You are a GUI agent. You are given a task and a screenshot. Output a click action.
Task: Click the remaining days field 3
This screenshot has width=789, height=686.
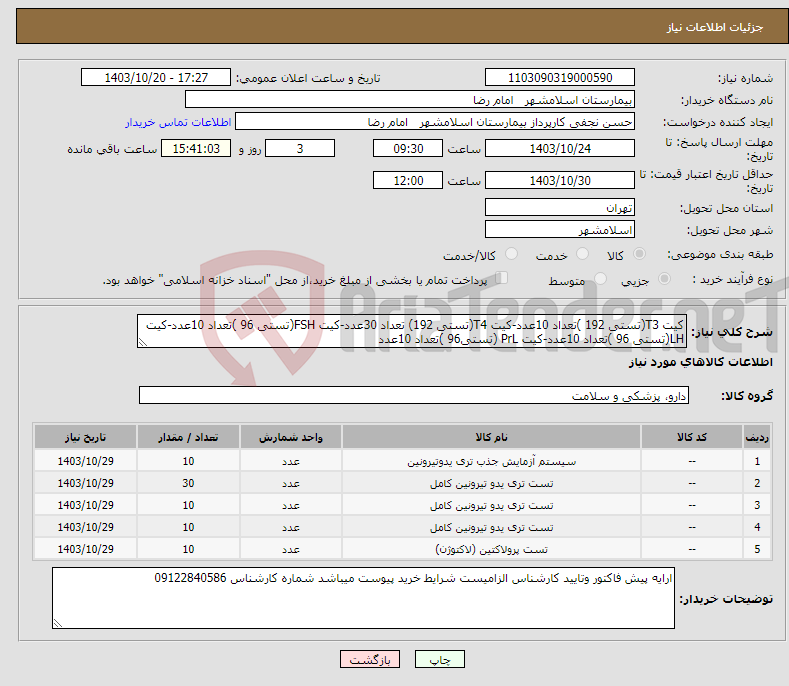coord(300,148)
